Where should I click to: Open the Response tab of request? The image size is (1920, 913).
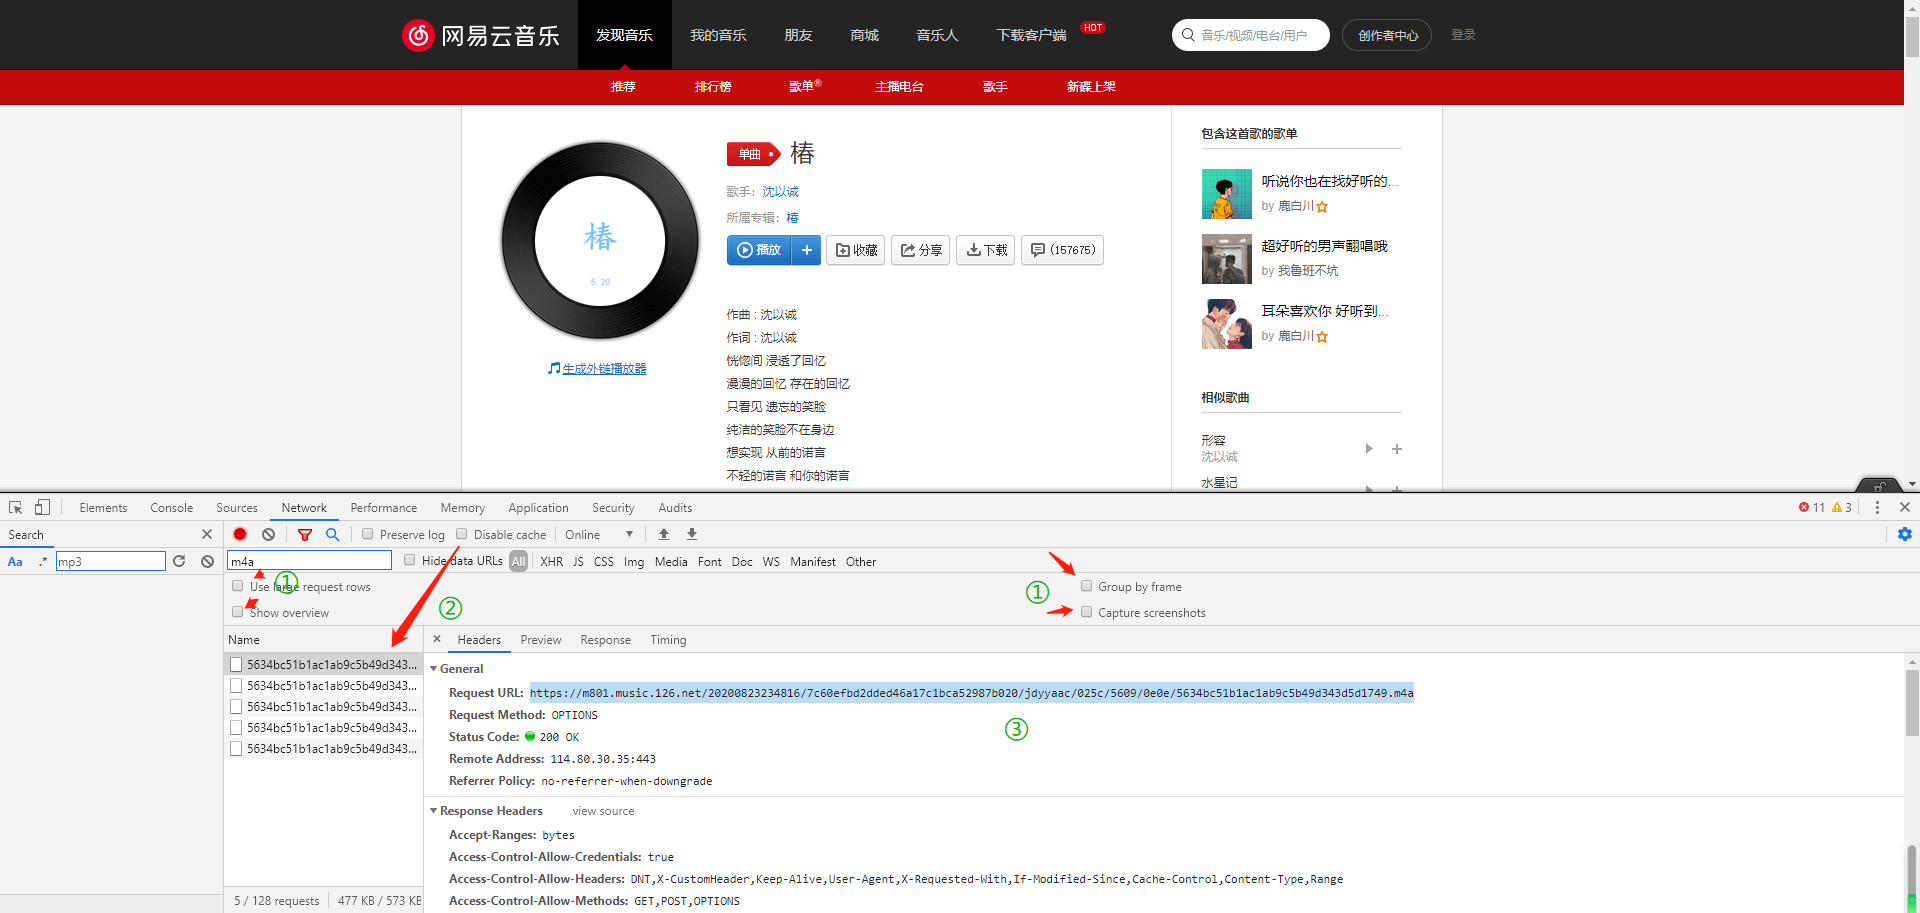coord(606,639)
